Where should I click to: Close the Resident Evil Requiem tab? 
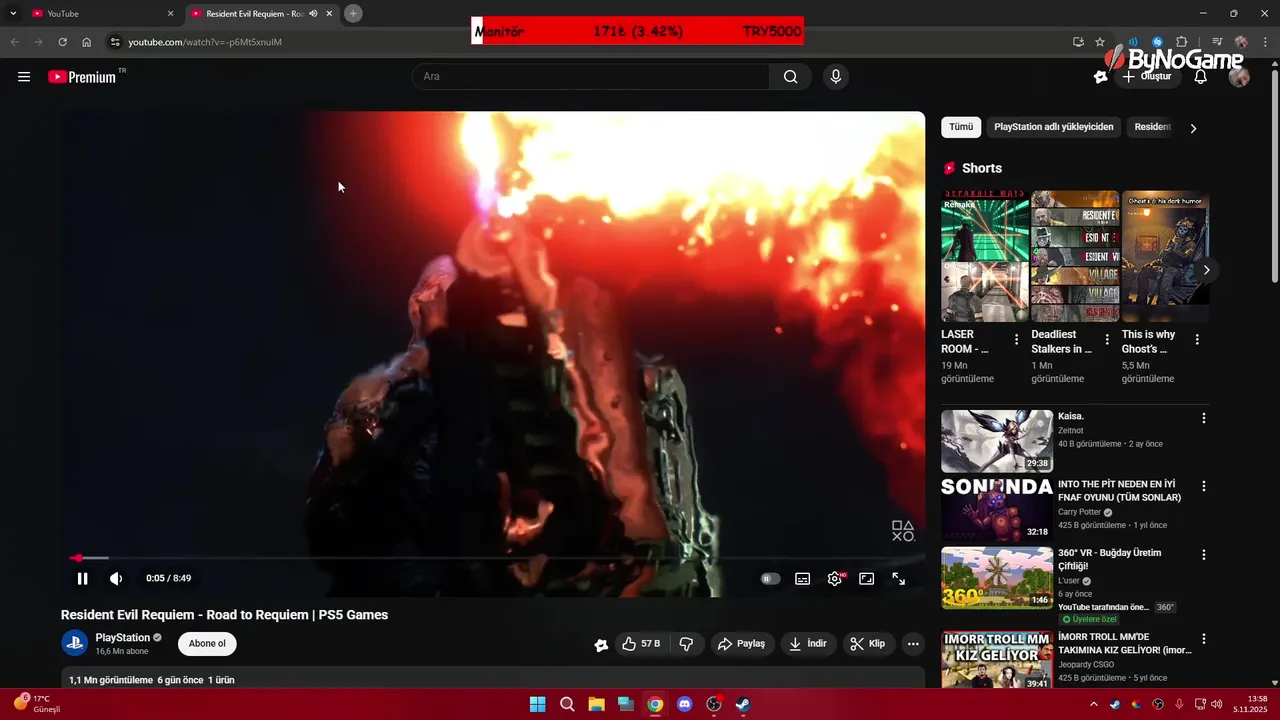pos(329,13)
